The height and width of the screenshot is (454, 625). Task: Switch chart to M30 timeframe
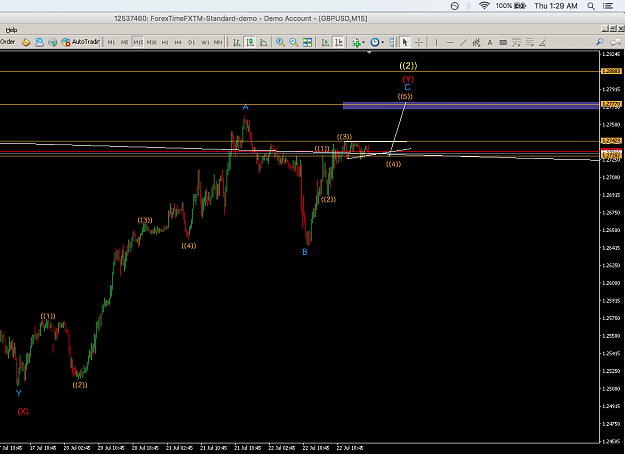point(151,42)
